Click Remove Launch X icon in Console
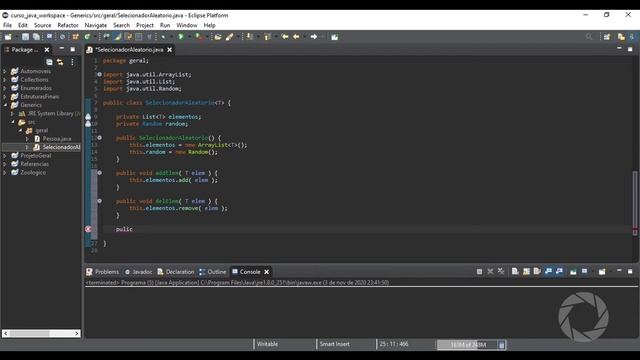640x360 pixels. point(490,271)
